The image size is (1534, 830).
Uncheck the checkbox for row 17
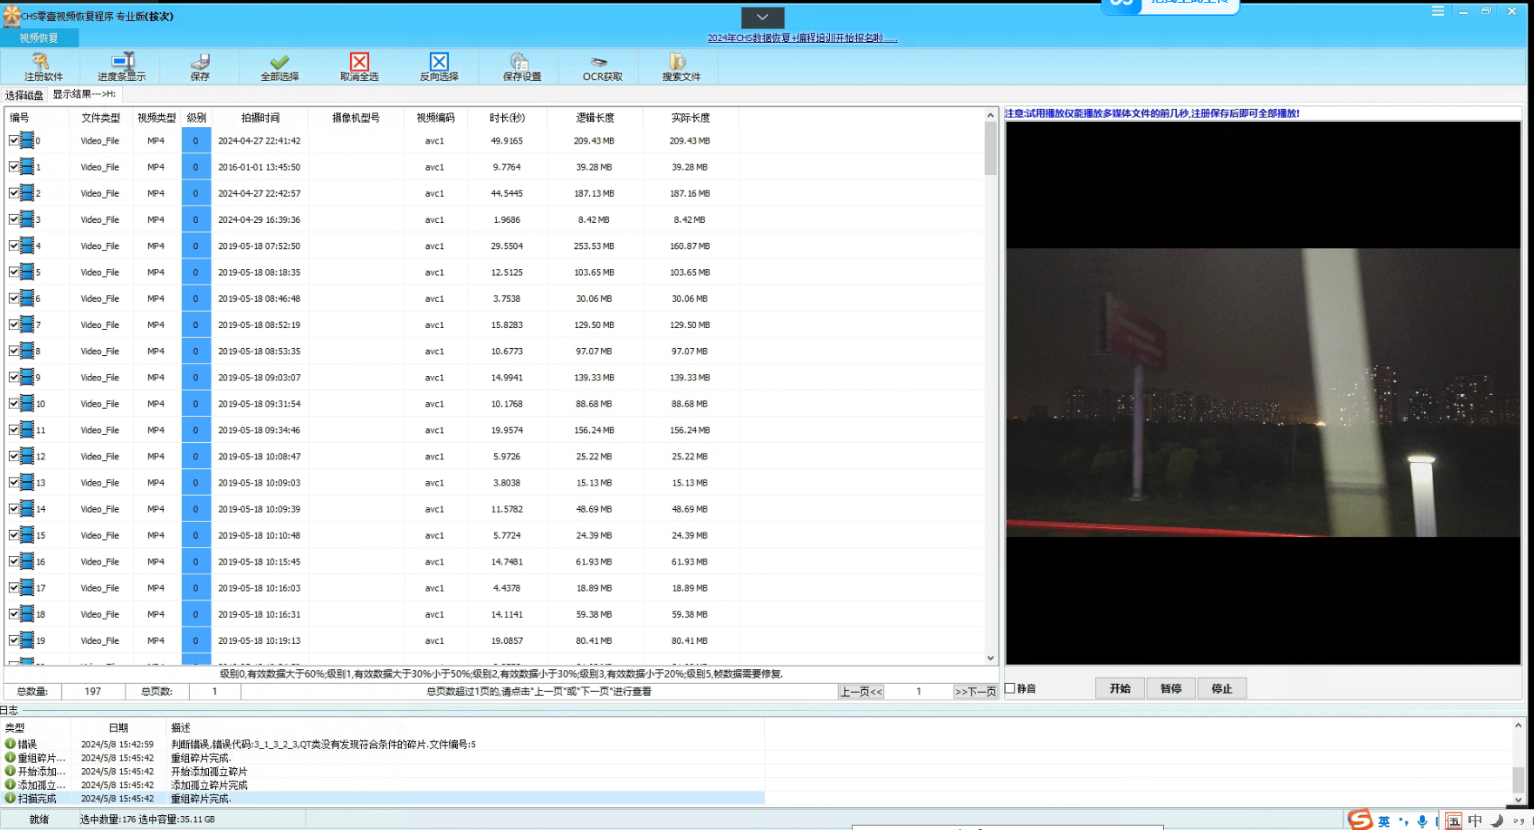tap(14, 587)
